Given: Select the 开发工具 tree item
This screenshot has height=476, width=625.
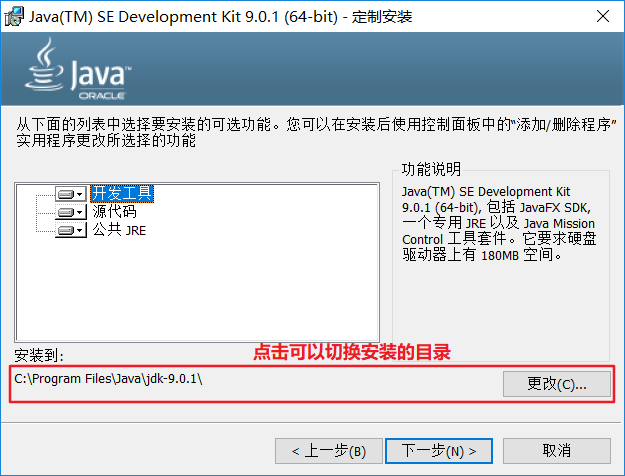Looking at the screenshot, I should click(122, 194).
